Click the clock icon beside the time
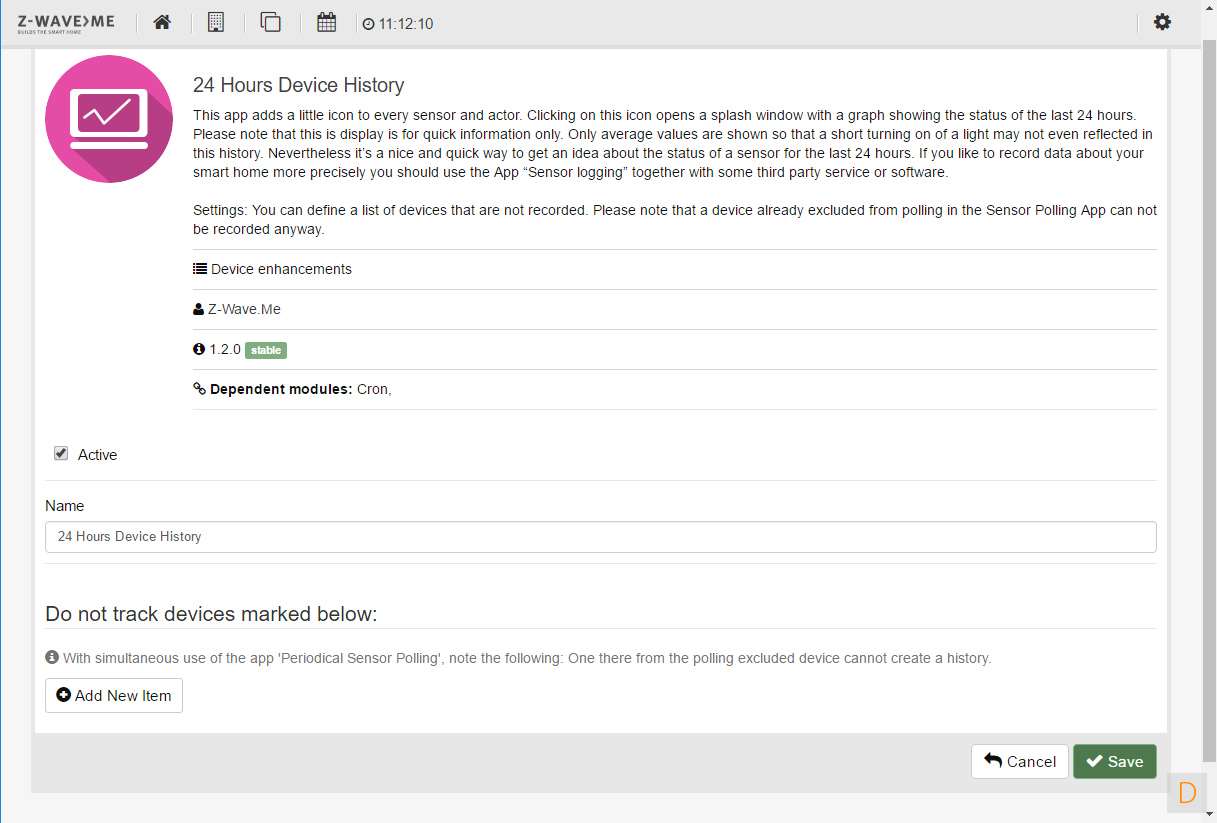This screenshot has height=823, width=1217. click(x=368, y=24)
